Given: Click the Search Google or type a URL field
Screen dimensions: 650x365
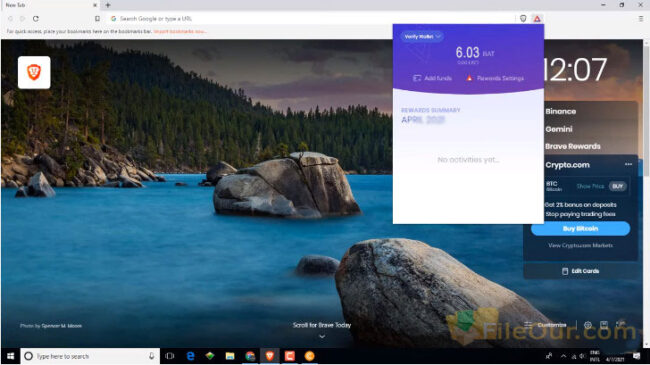Looking at the screenshot, I should click(x=311, y=19).
